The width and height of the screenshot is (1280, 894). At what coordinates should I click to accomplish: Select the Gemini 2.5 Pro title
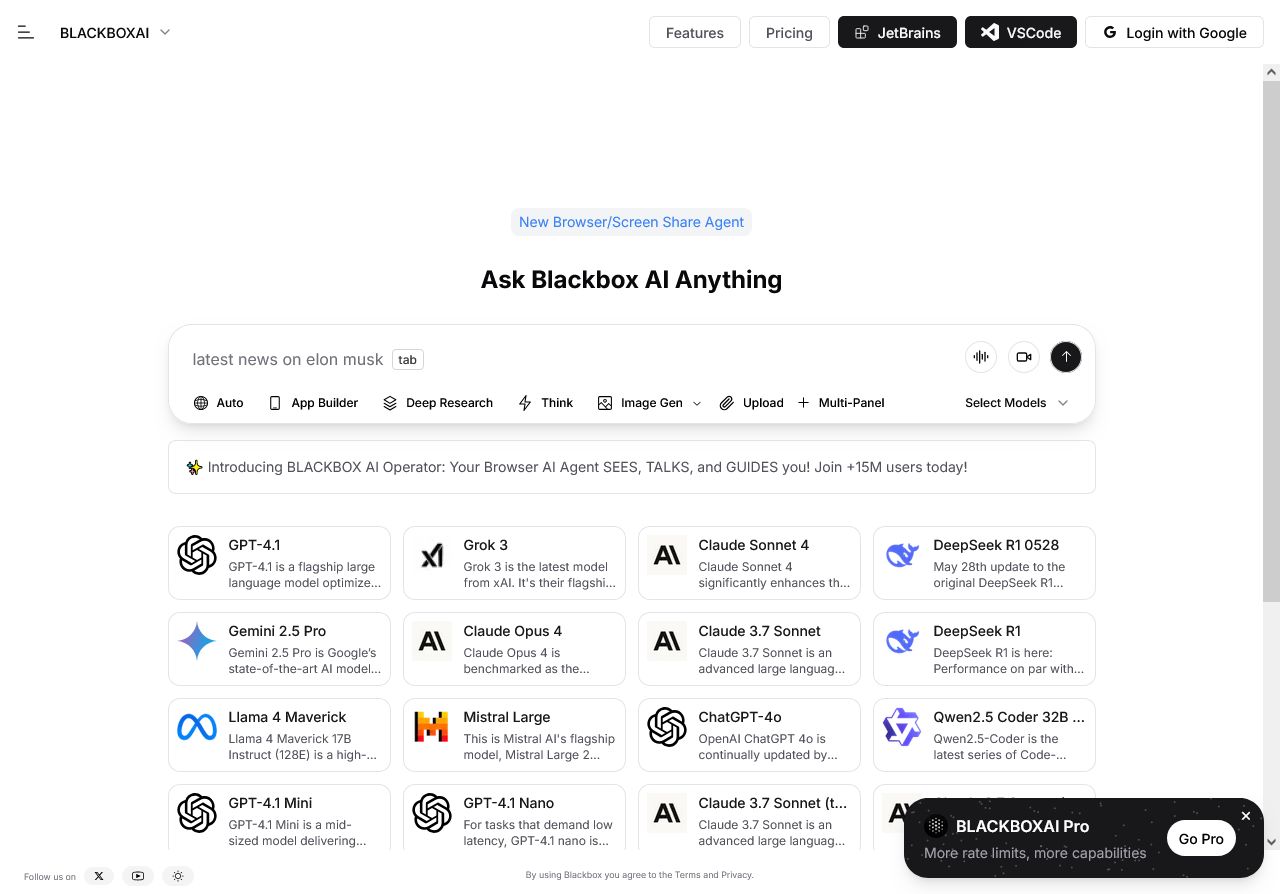277,631
